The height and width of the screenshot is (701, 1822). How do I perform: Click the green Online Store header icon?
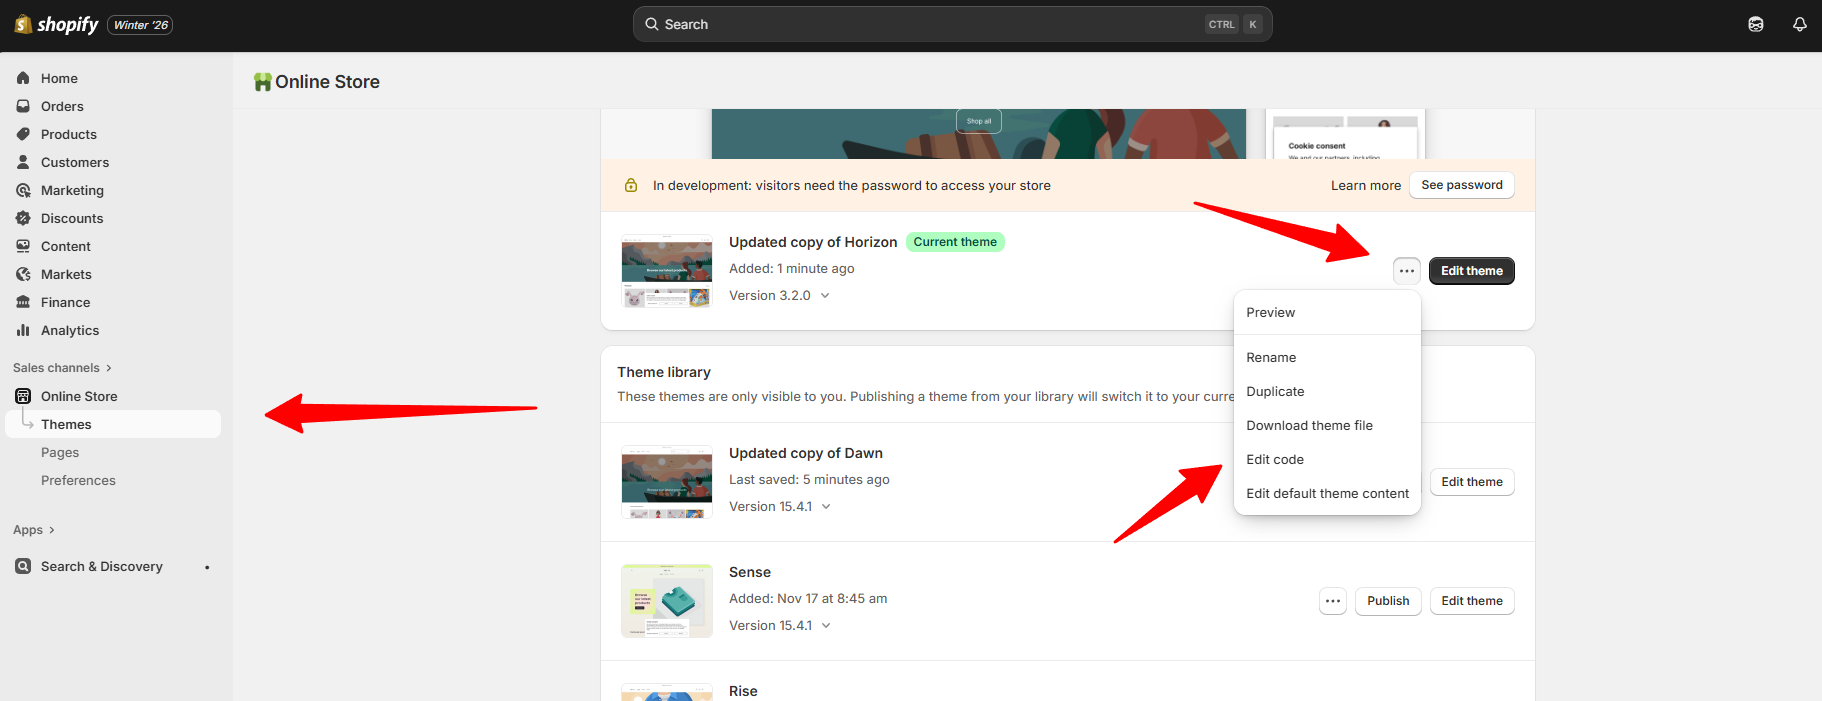click(262, 82)
